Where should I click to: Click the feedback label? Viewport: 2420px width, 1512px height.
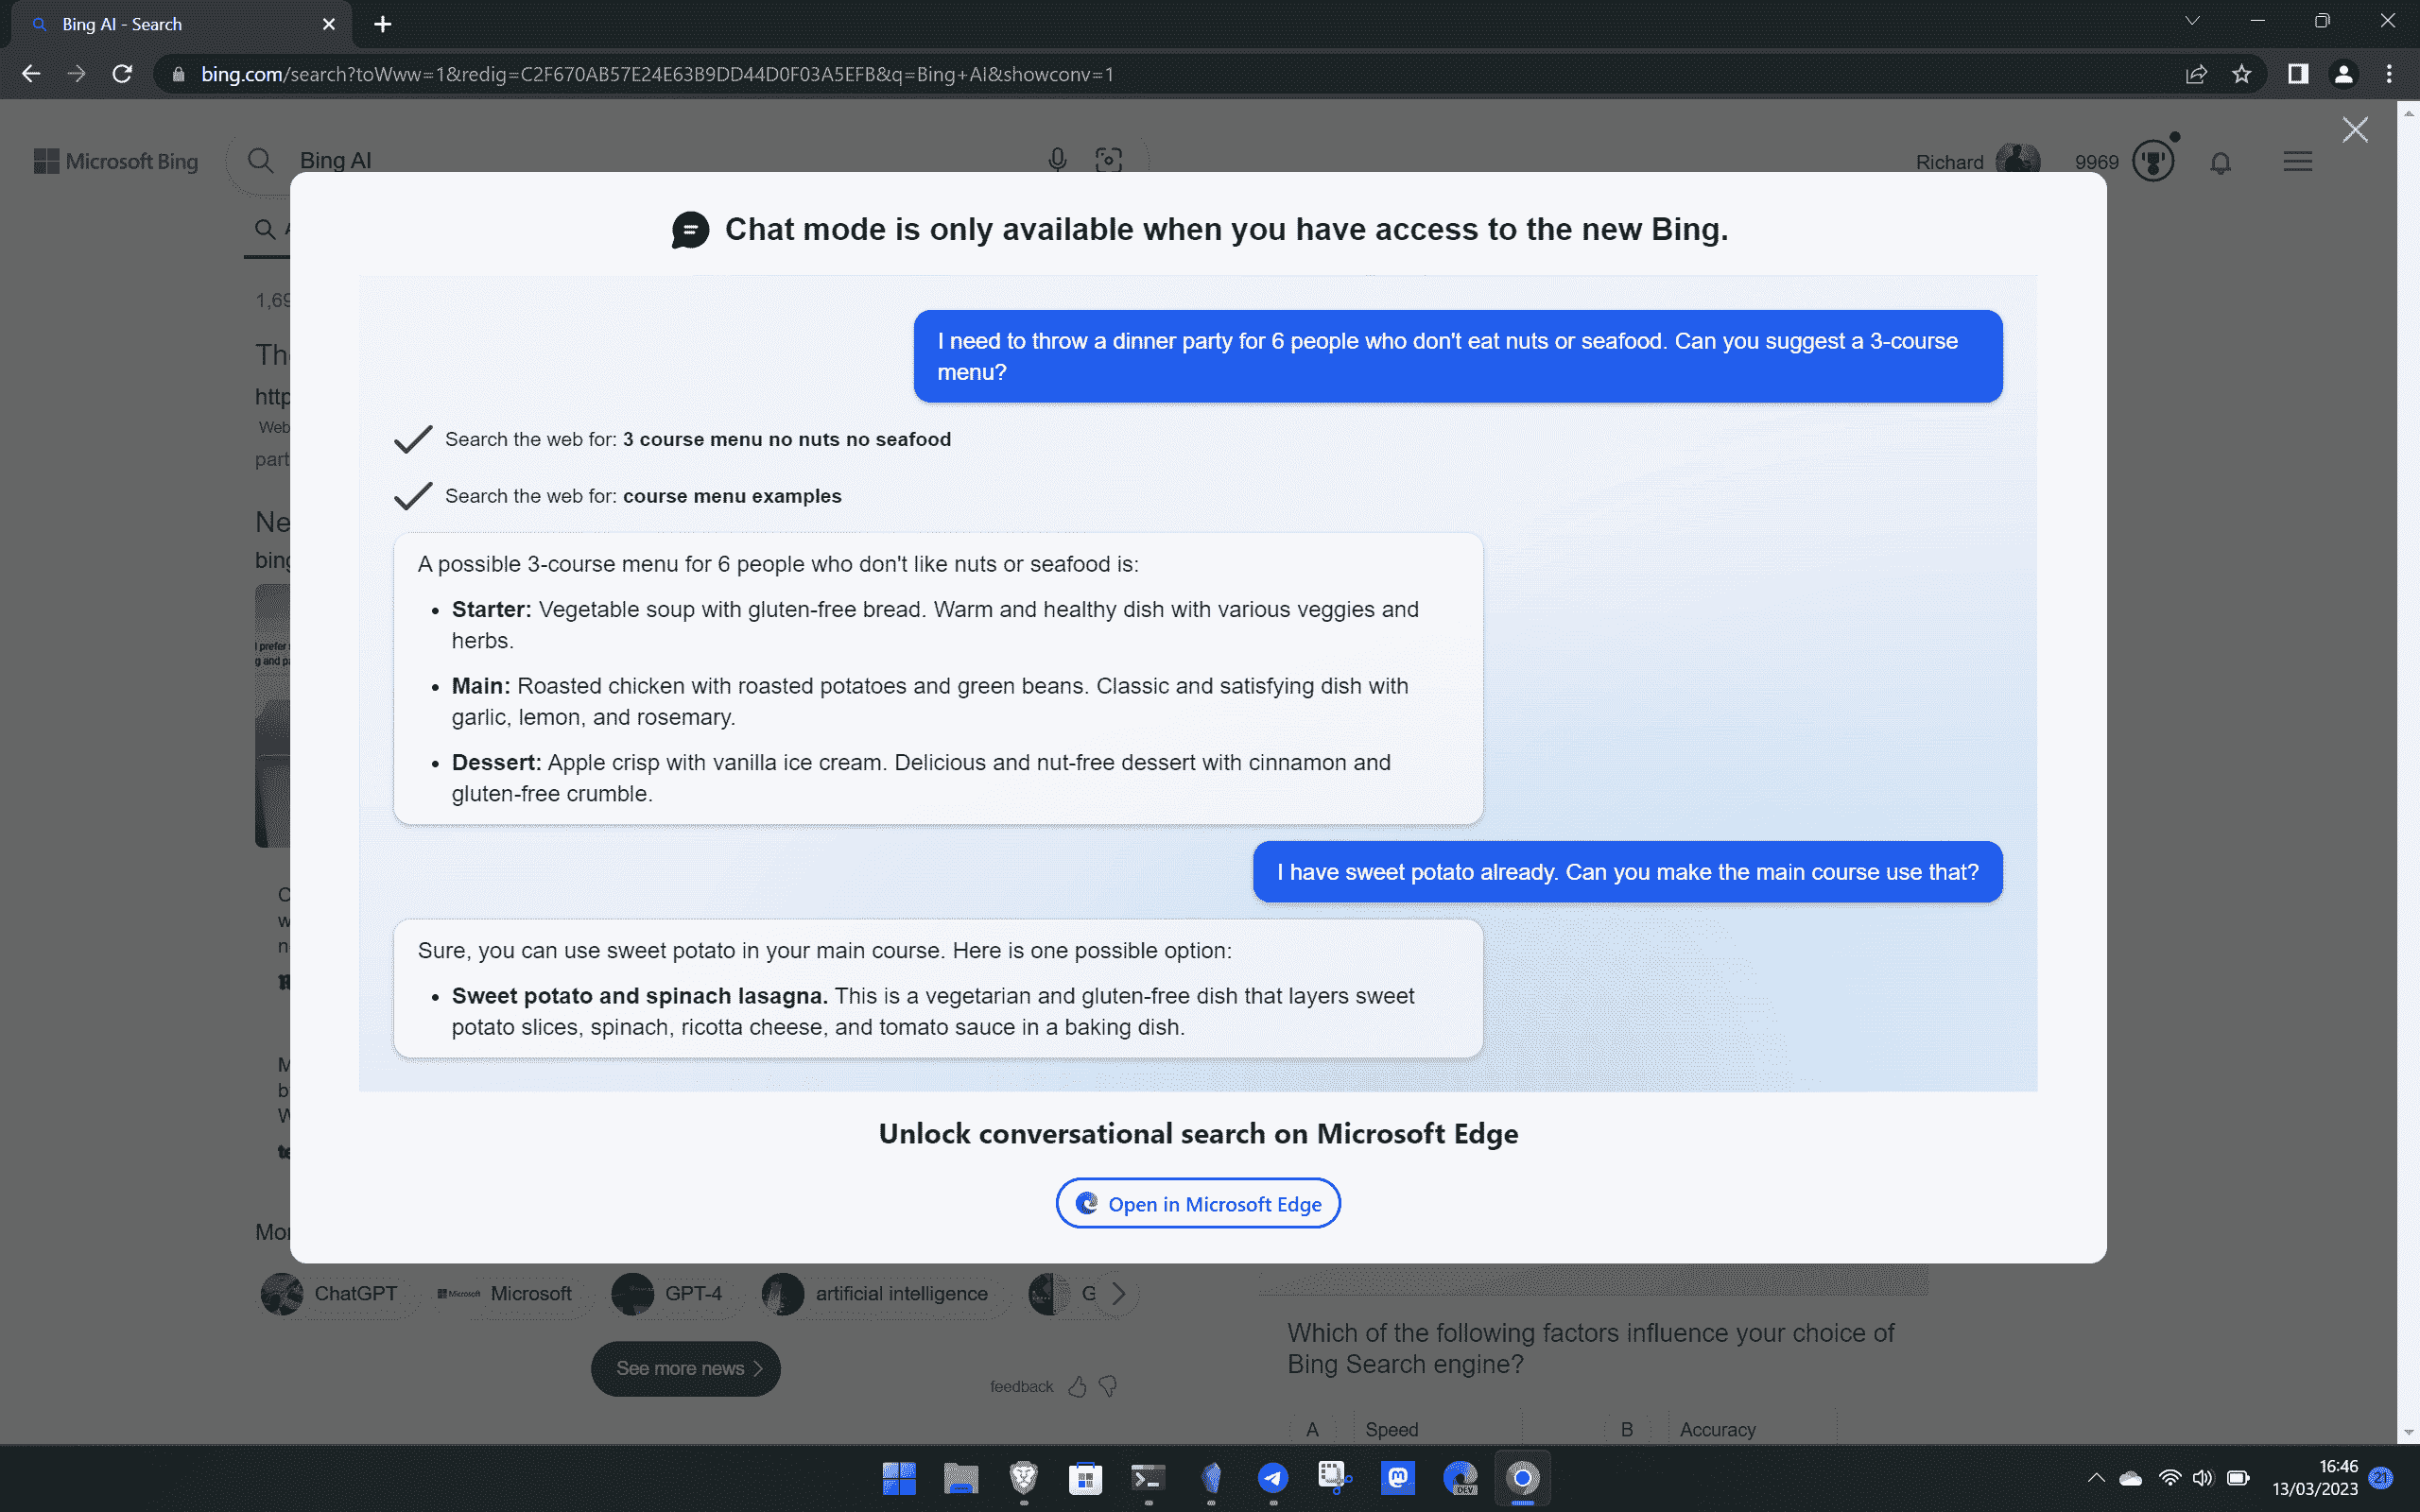point(1021,1386)
